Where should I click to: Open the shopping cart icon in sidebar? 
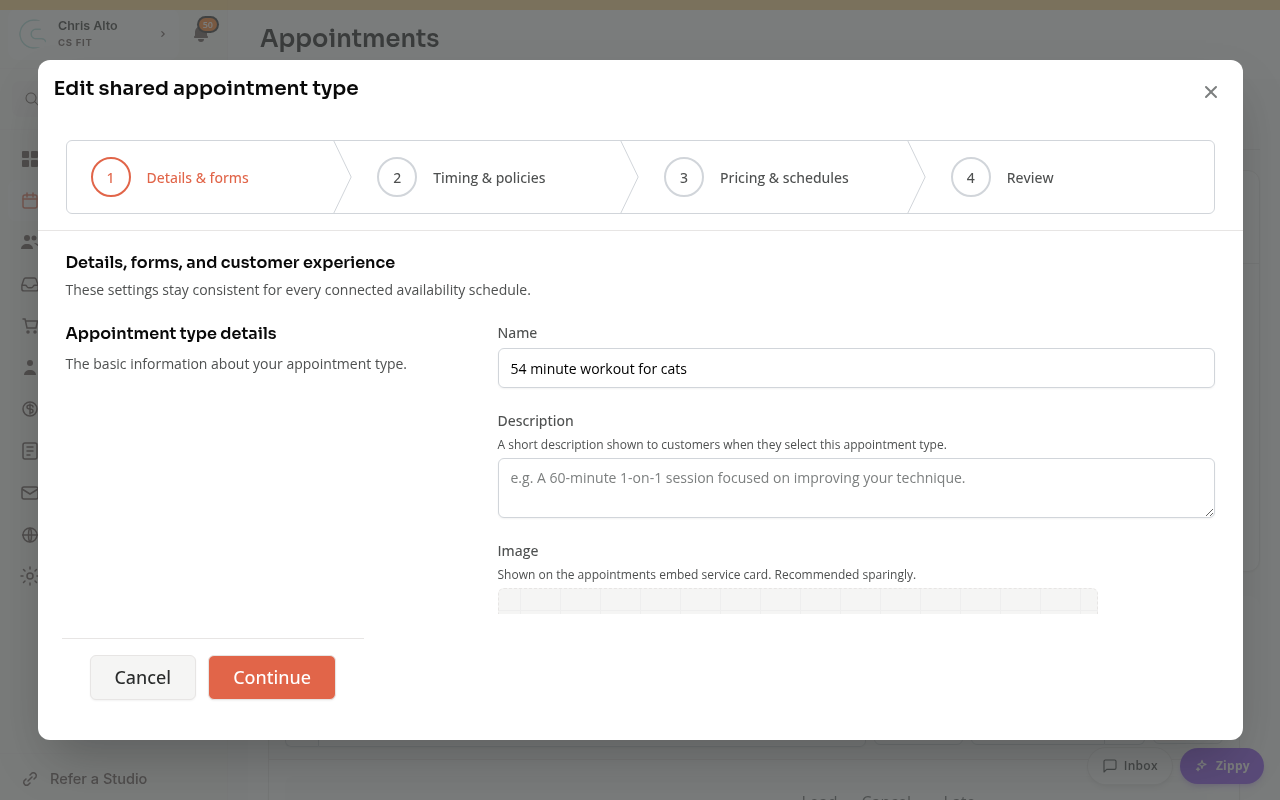[x=30, y=326]
